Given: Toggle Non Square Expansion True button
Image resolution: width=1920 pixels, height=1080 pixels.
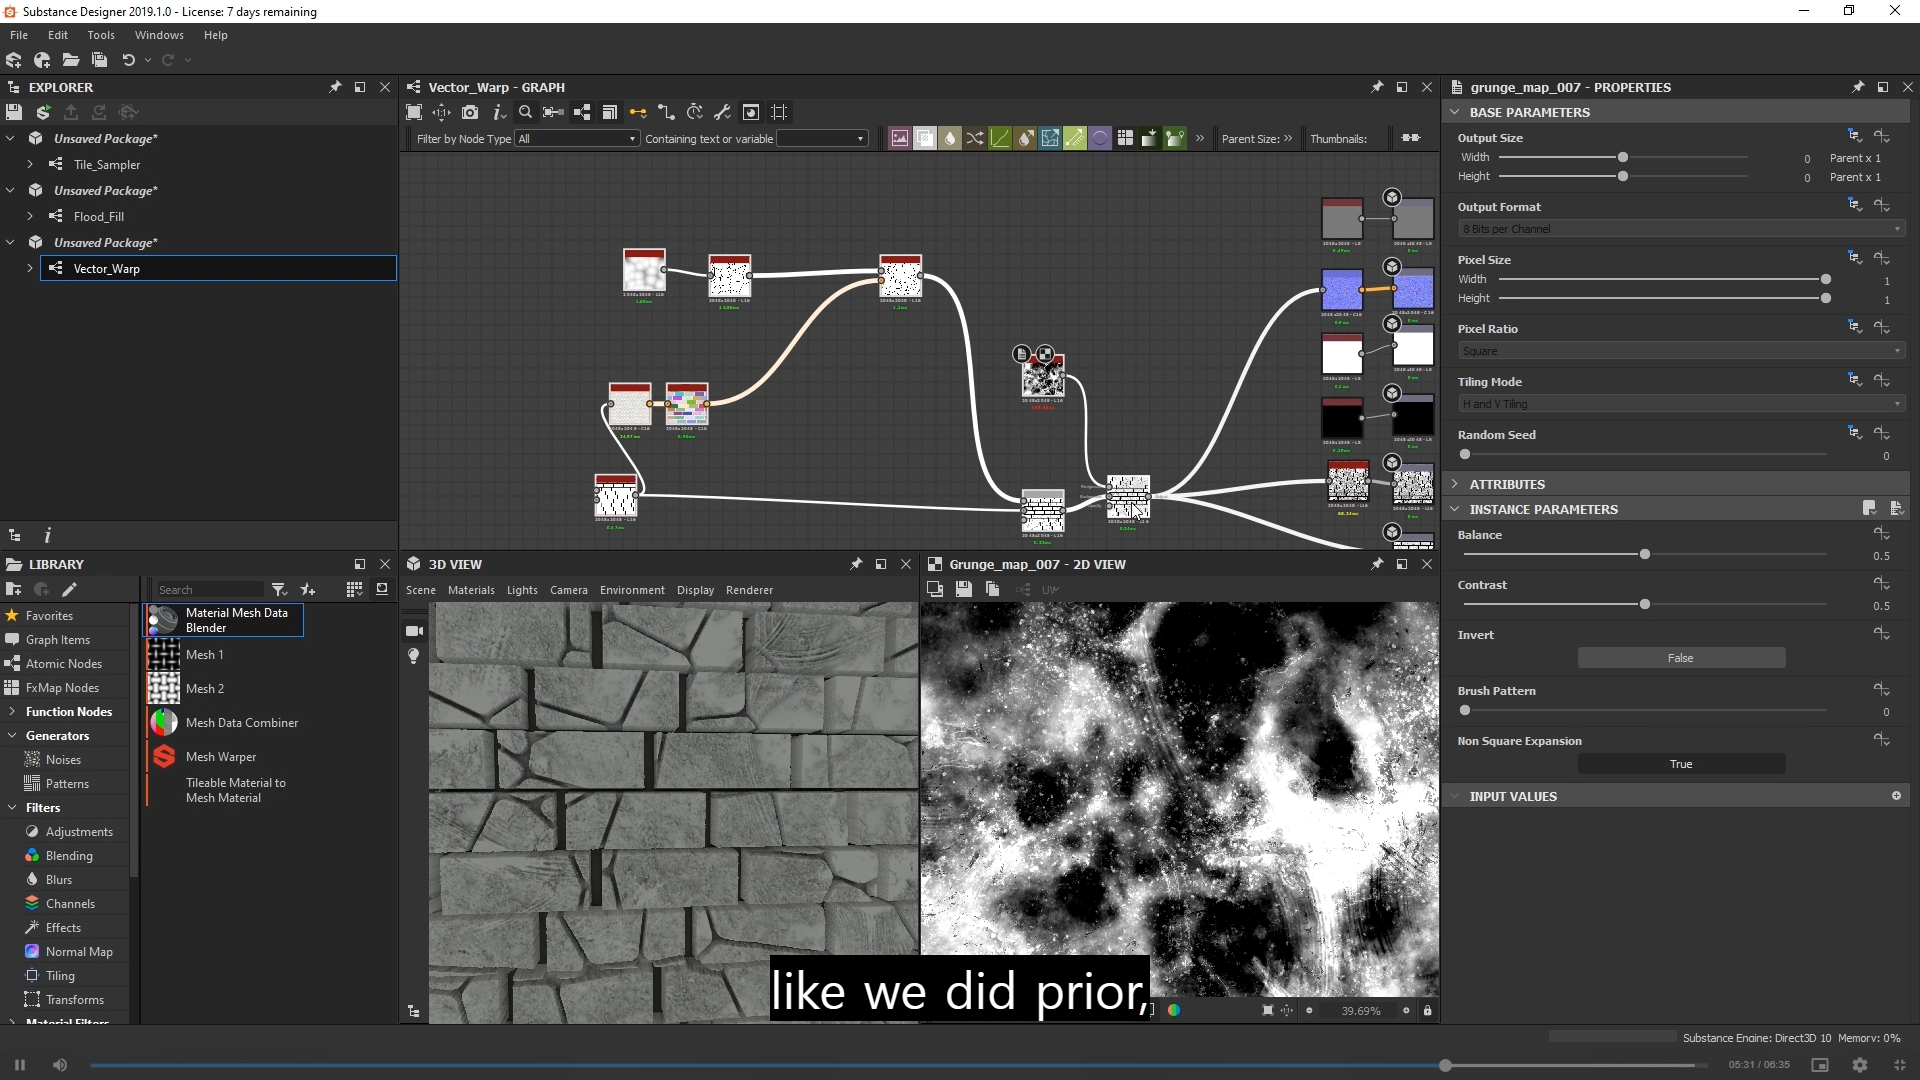Looking at the screenshot, I should (x=1680, y=764).
